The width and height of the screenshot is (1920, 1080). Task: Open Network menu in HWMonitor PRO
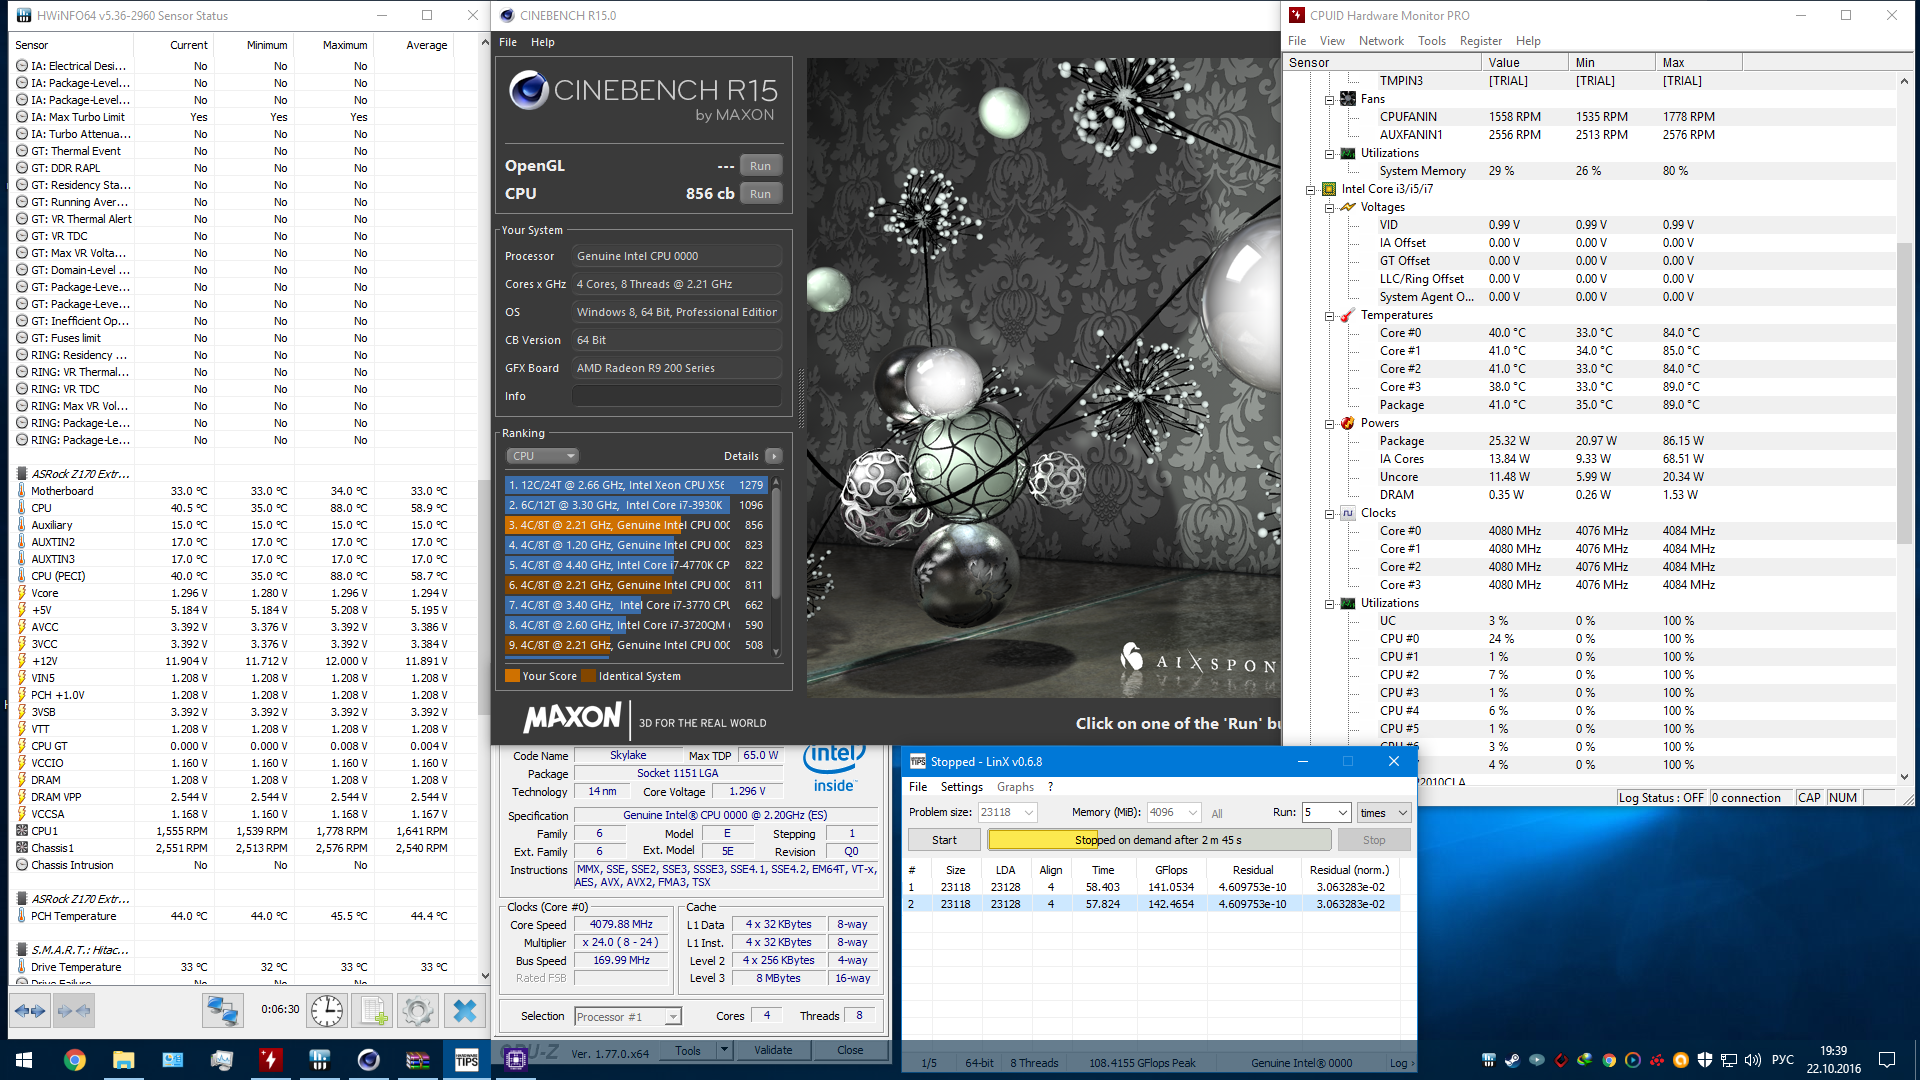1380,41
